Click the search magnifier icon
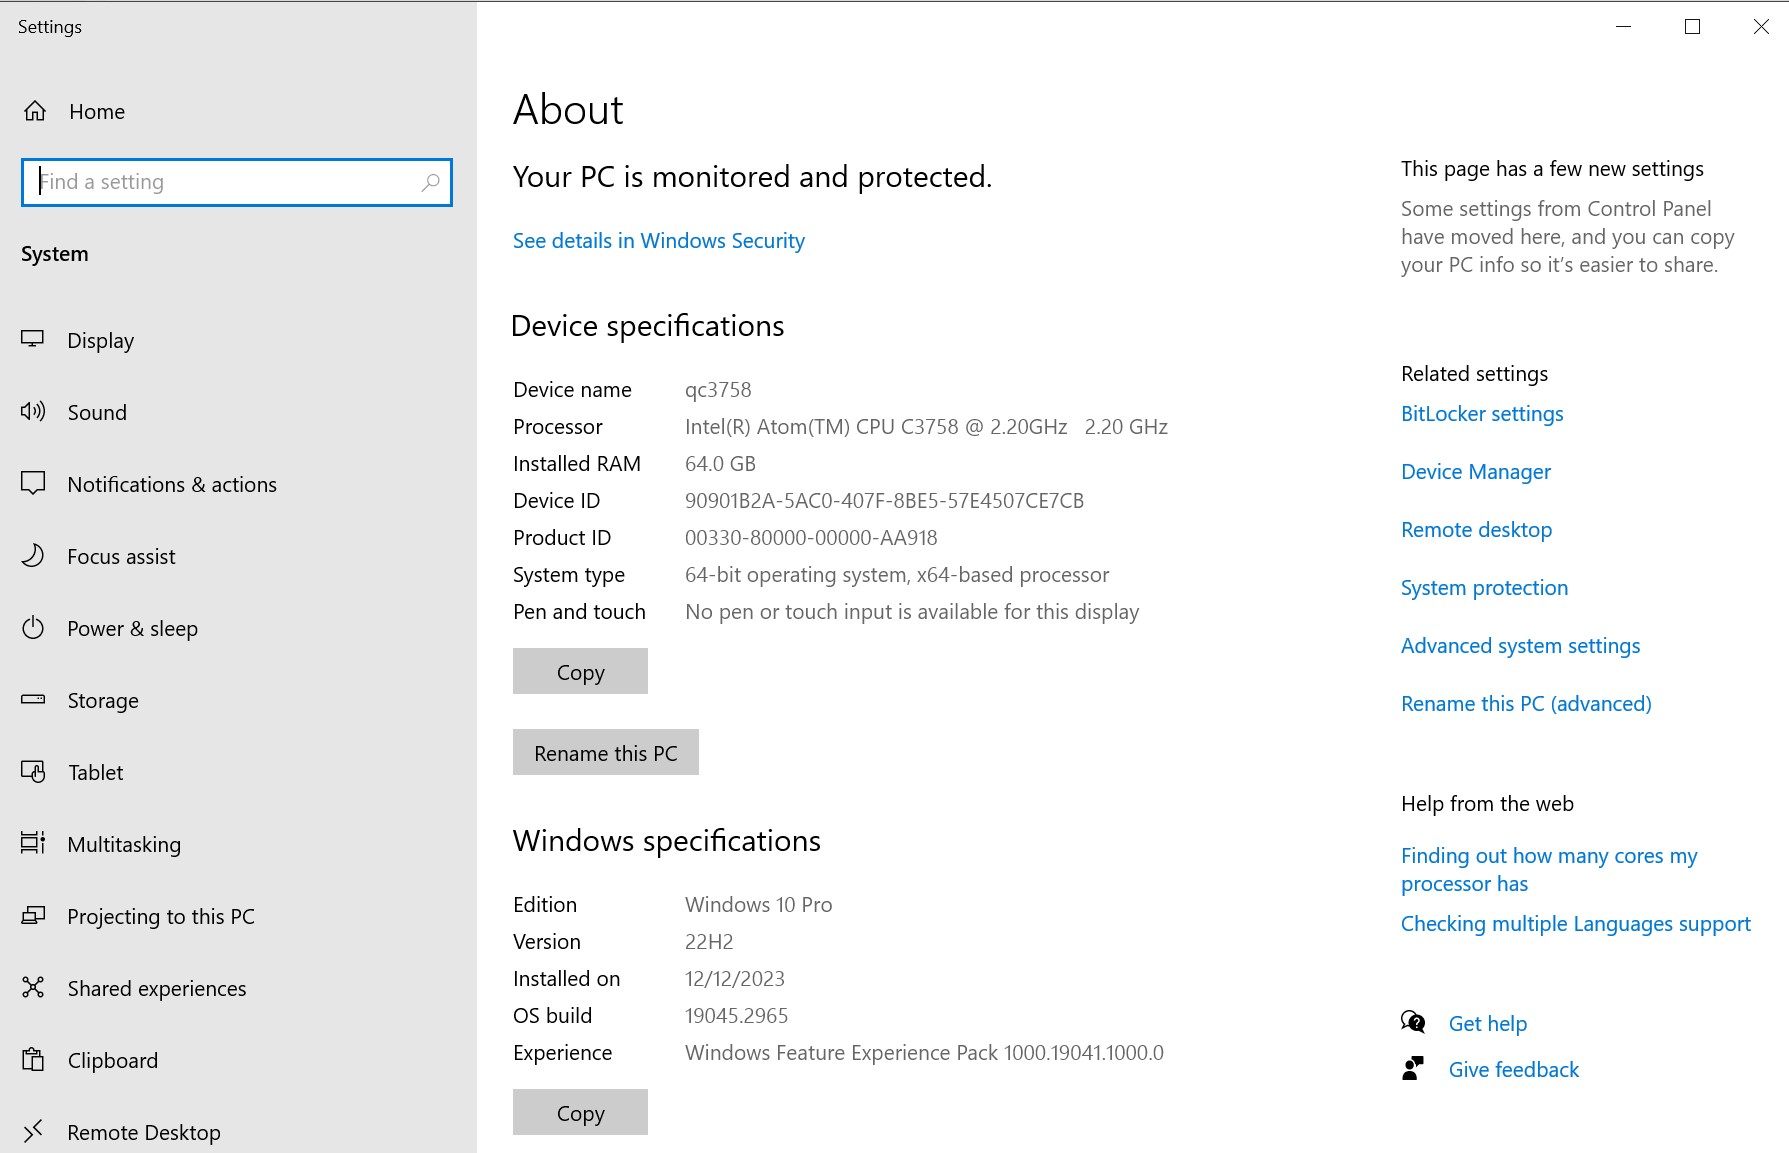 [x=430, y=182]
